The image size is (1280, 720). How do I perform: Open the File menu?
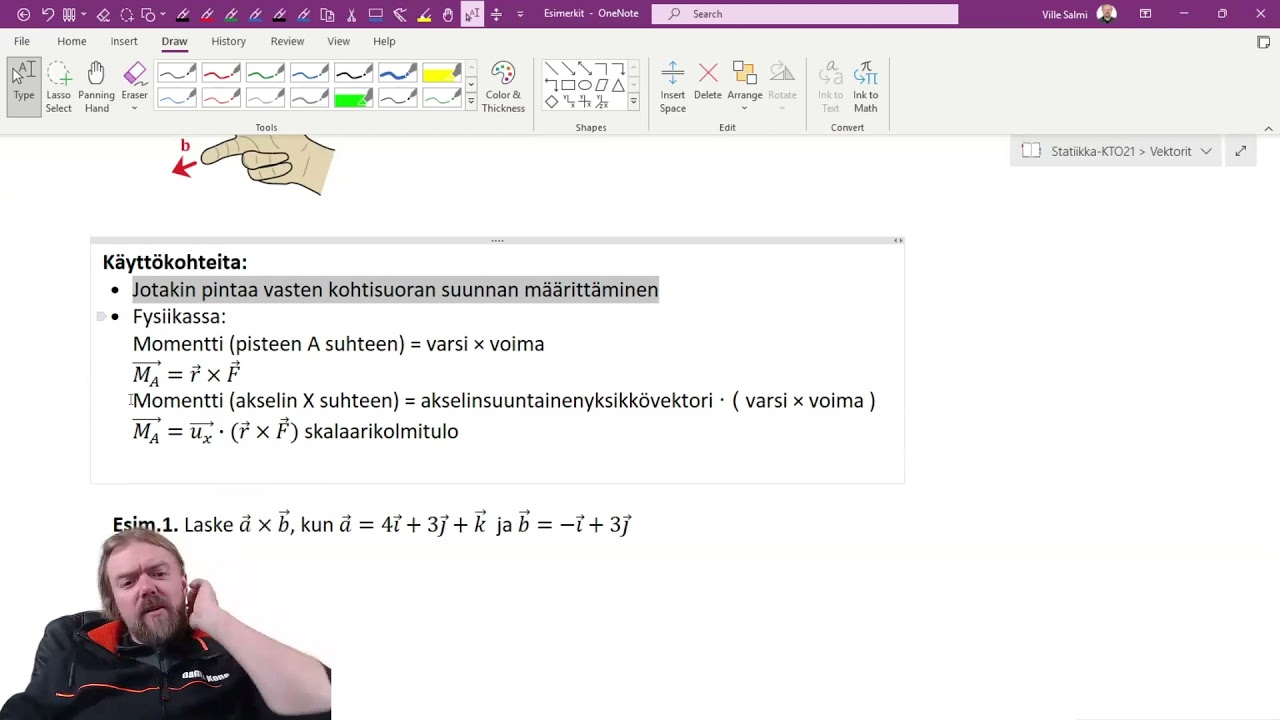click(x=22, y=41)
